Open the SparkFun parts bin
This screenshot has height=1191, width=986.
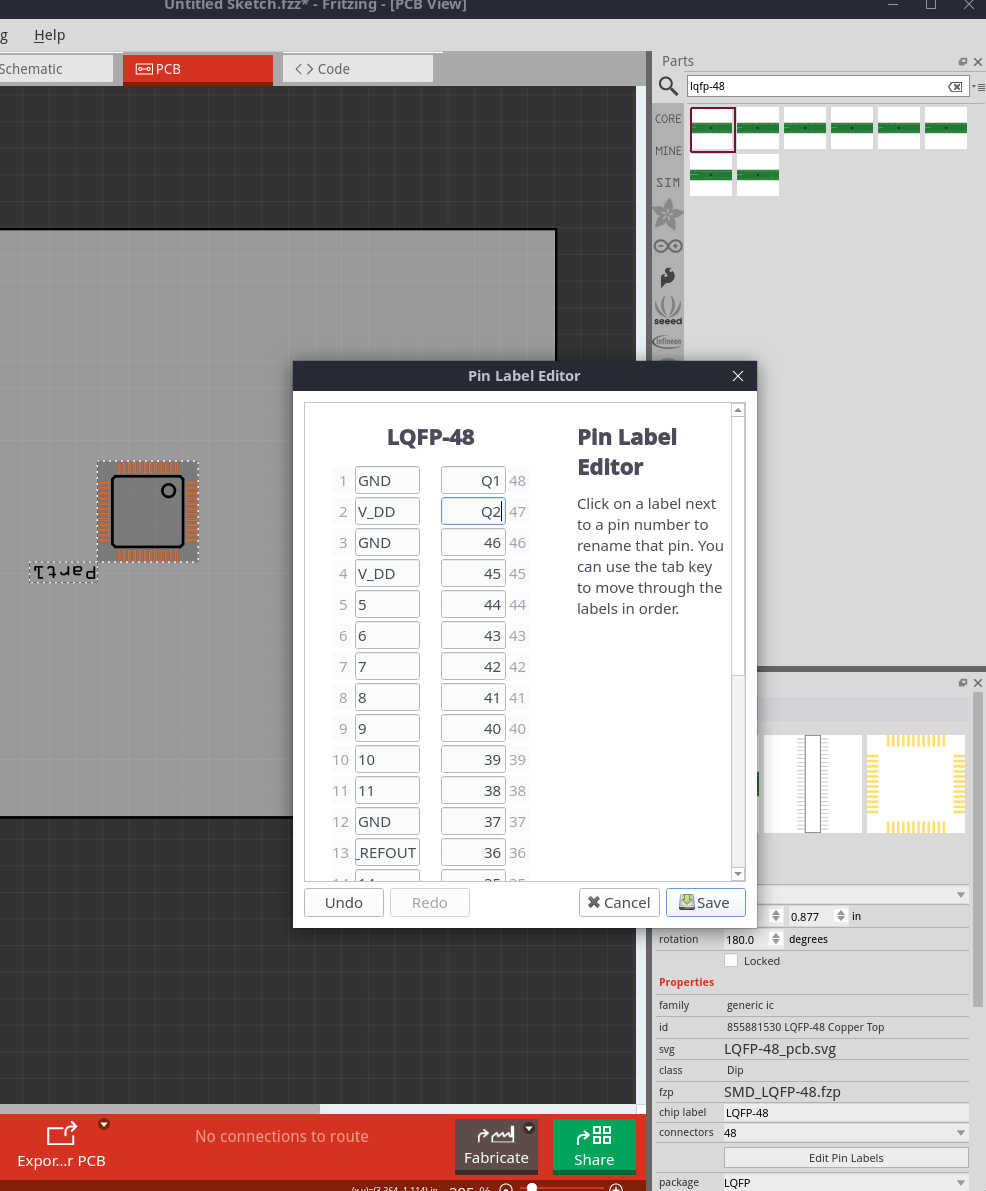coord(668,277)
